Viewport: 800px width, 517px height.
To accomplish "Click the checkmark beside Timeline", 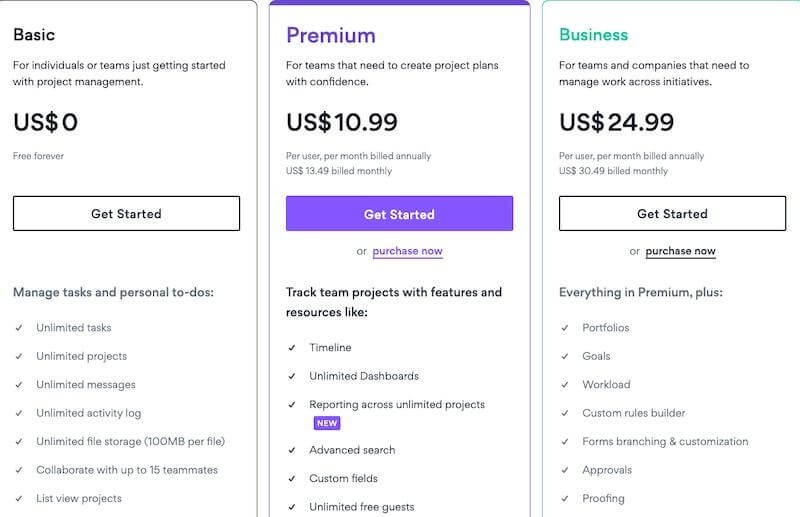I will tap(292, 348).
